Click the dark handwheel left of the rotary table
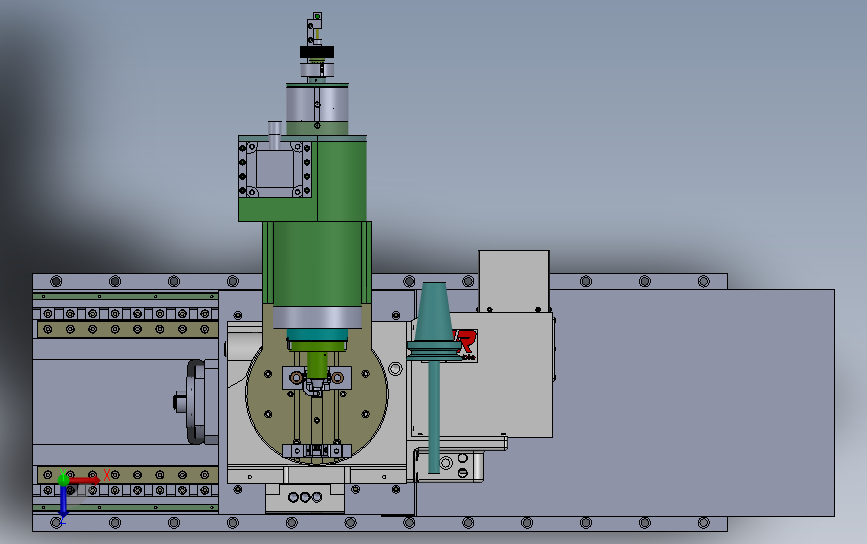 pos(195,402)
